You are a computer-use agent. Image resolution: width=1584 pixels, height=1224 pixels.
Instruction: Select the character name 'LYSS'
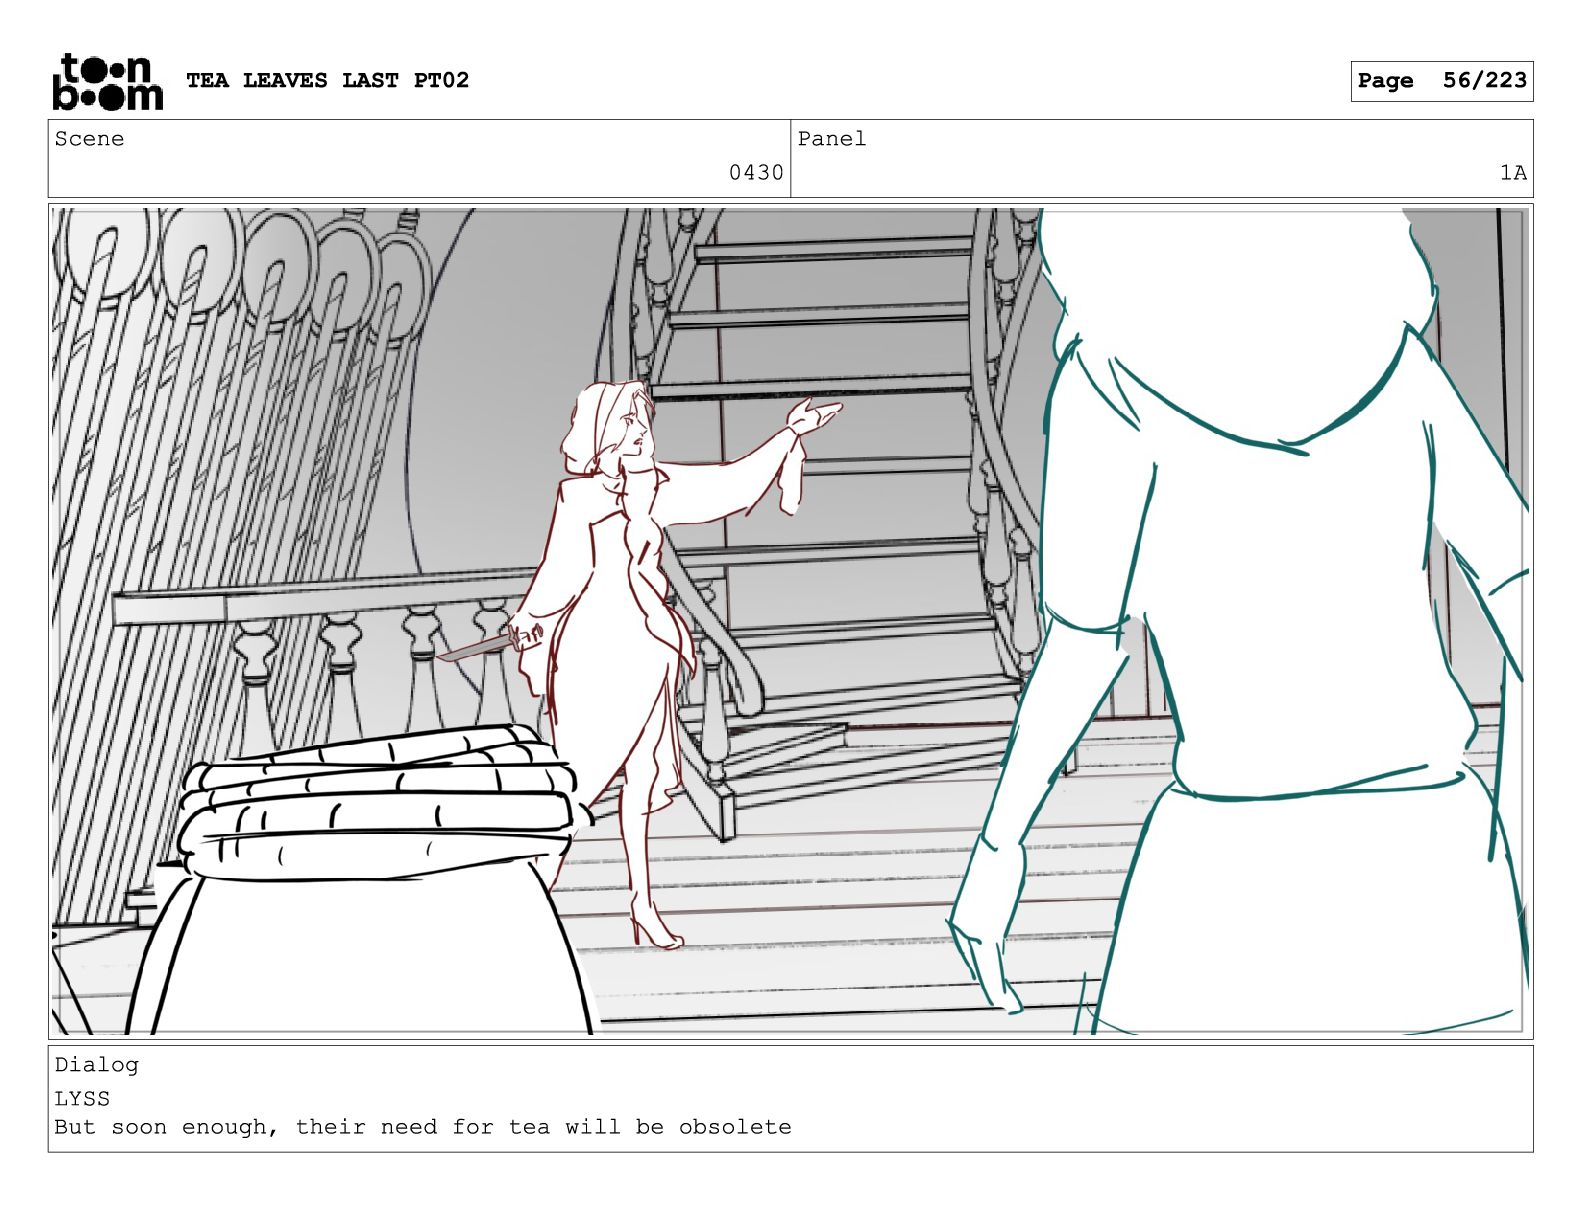click(82, 1098)
